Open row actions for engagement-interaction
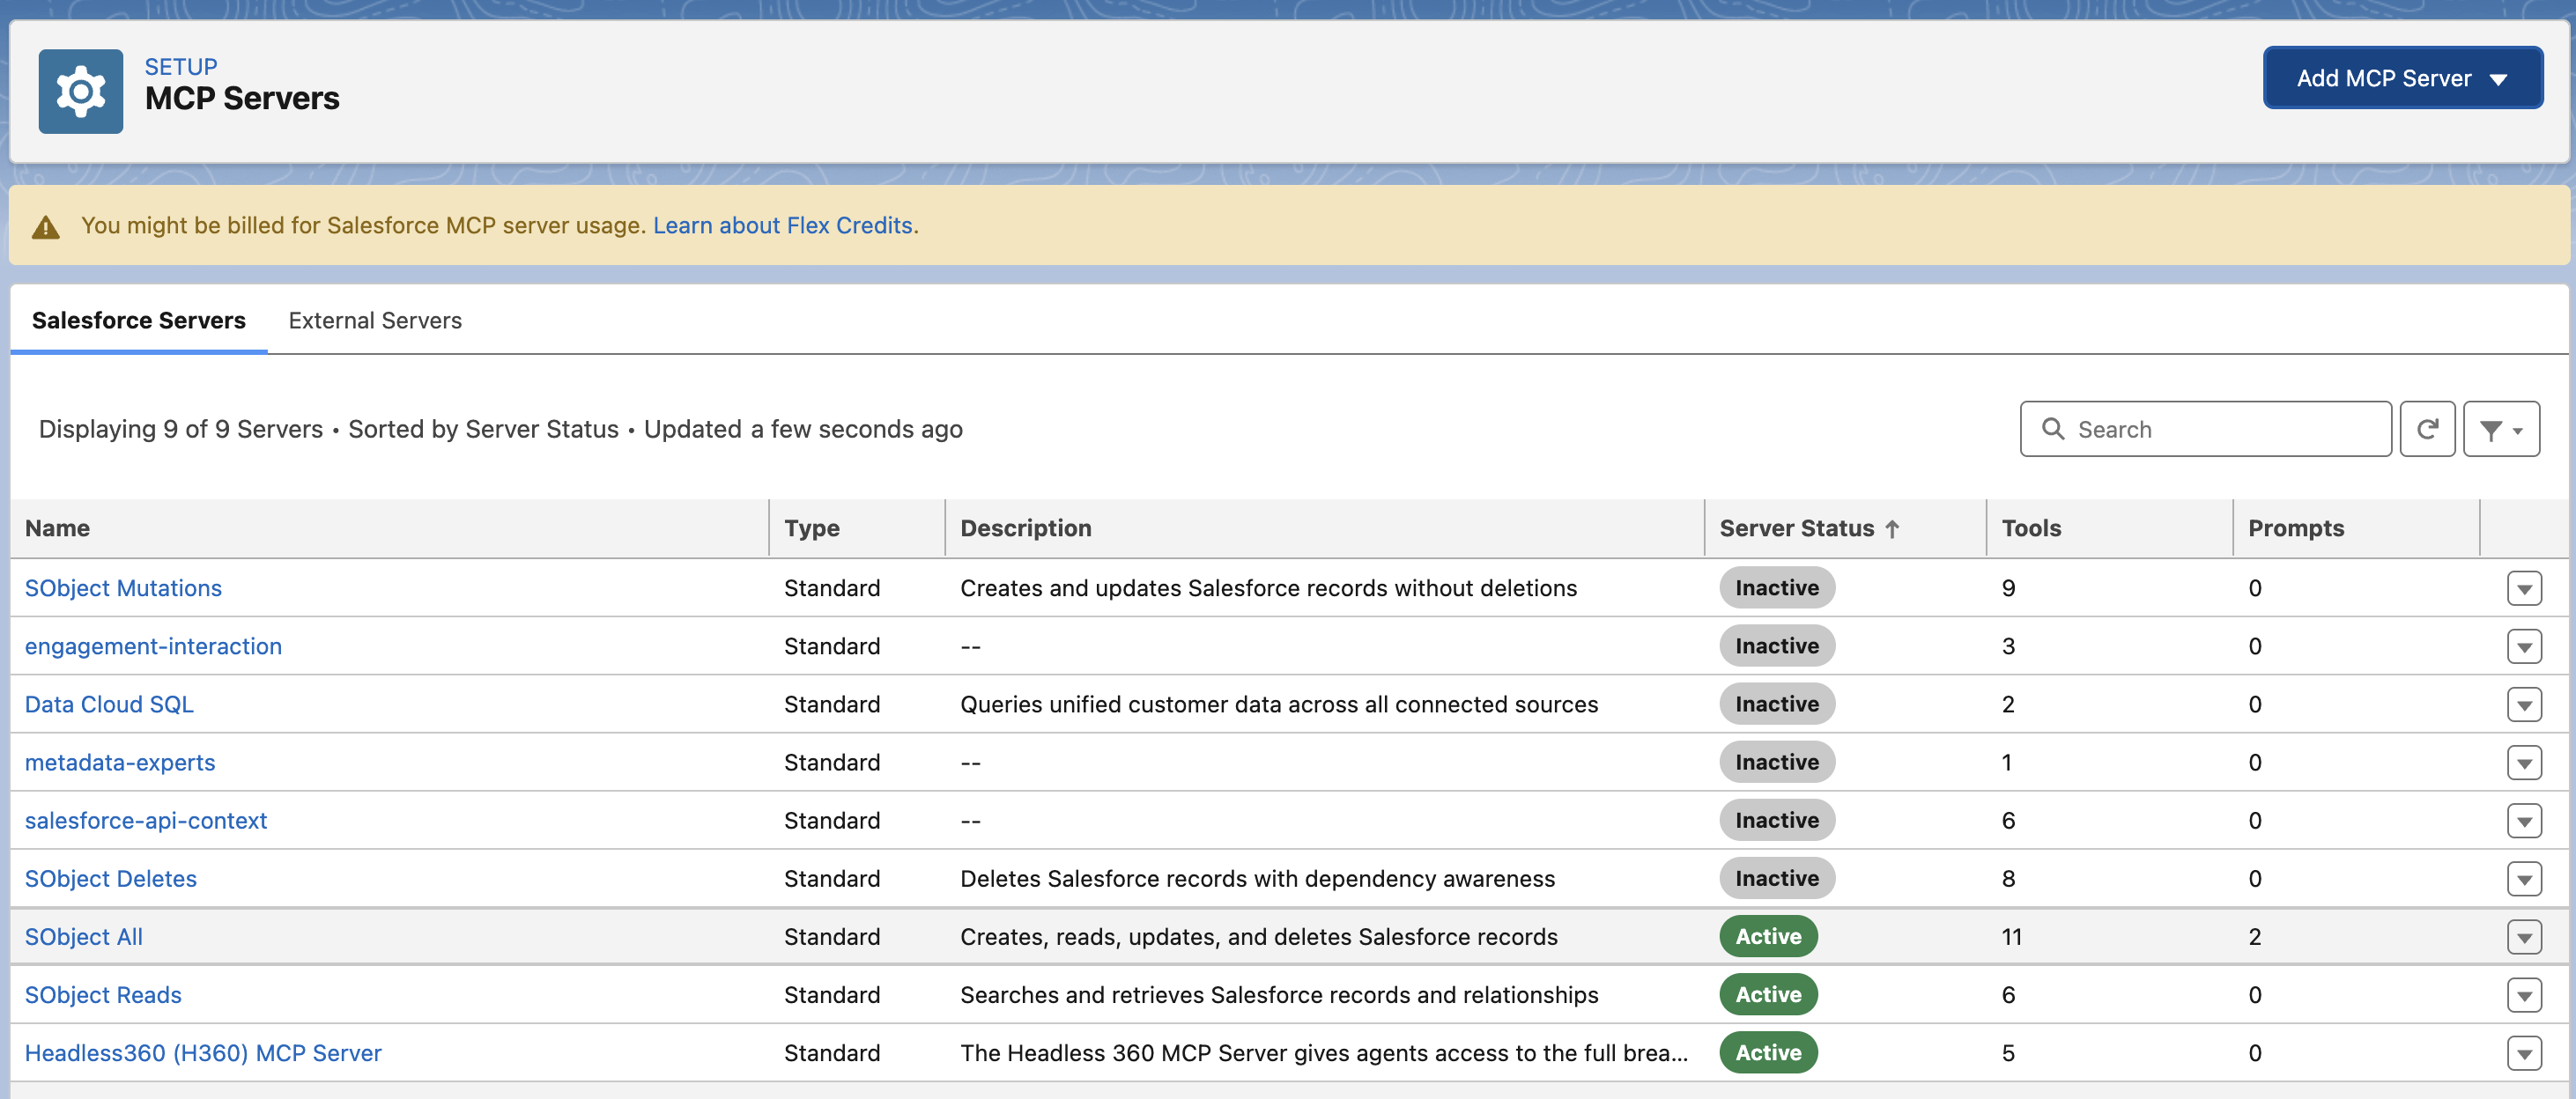Screen dimensions: 2576x1099 point(2524,646)
